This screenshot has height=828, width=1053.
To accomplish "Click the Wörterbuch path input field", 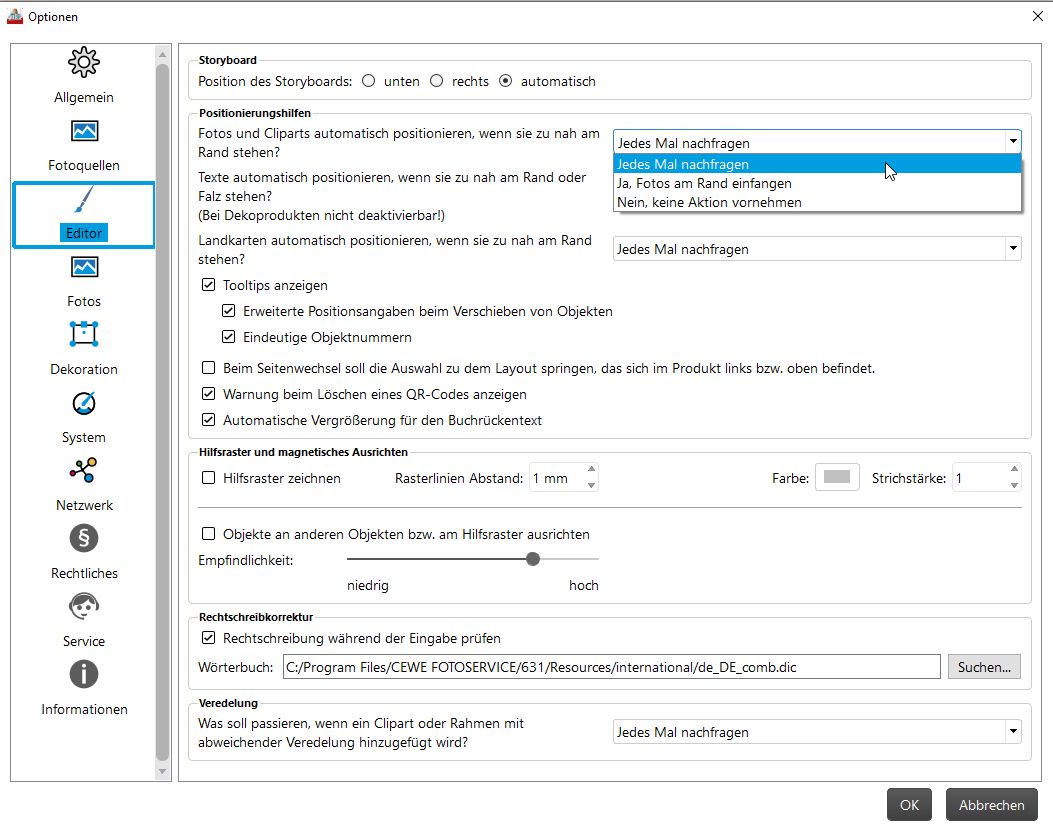I will pyautogui.click(x=611, y=667).
